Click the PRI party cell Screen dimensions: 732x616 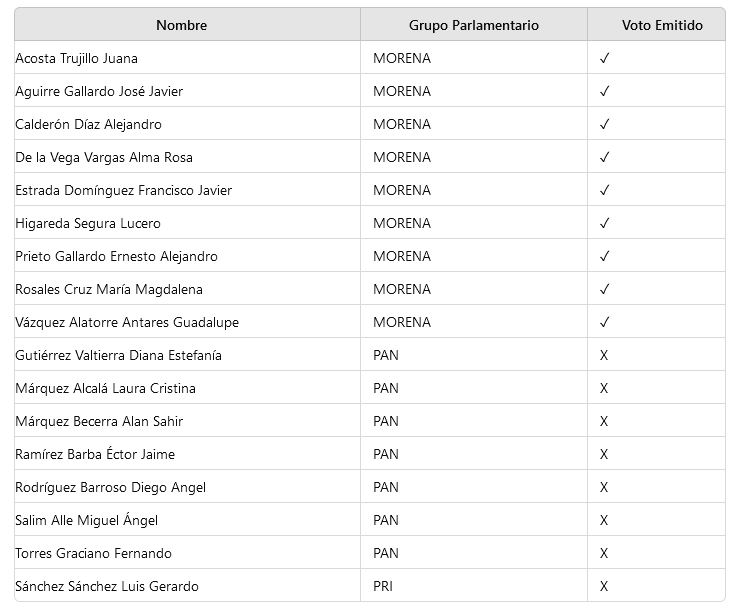383,586
